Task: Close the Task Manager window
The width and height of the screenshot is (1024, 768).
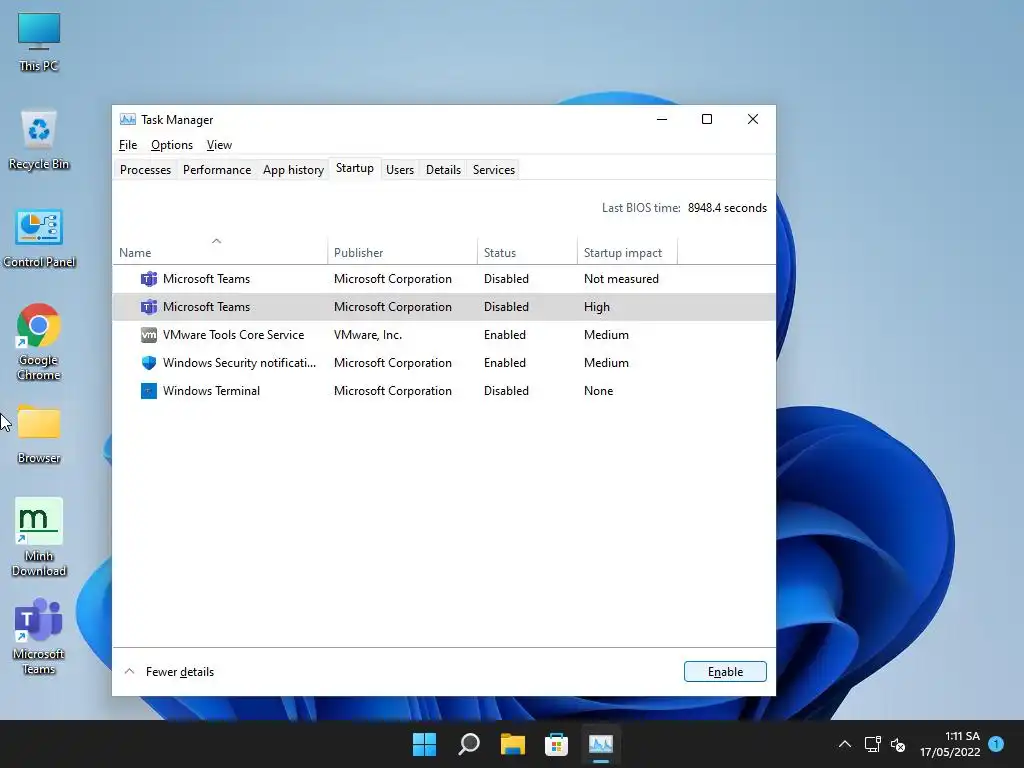Action: coord(752,119)
